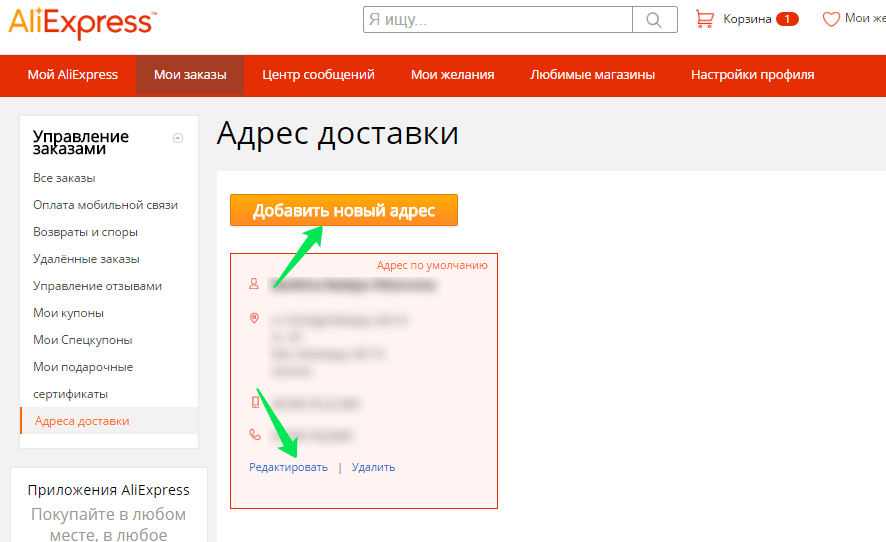Open the Мой AliExpress tab
This screenshot has height=542, width=886.
click(x=72, y=75)
